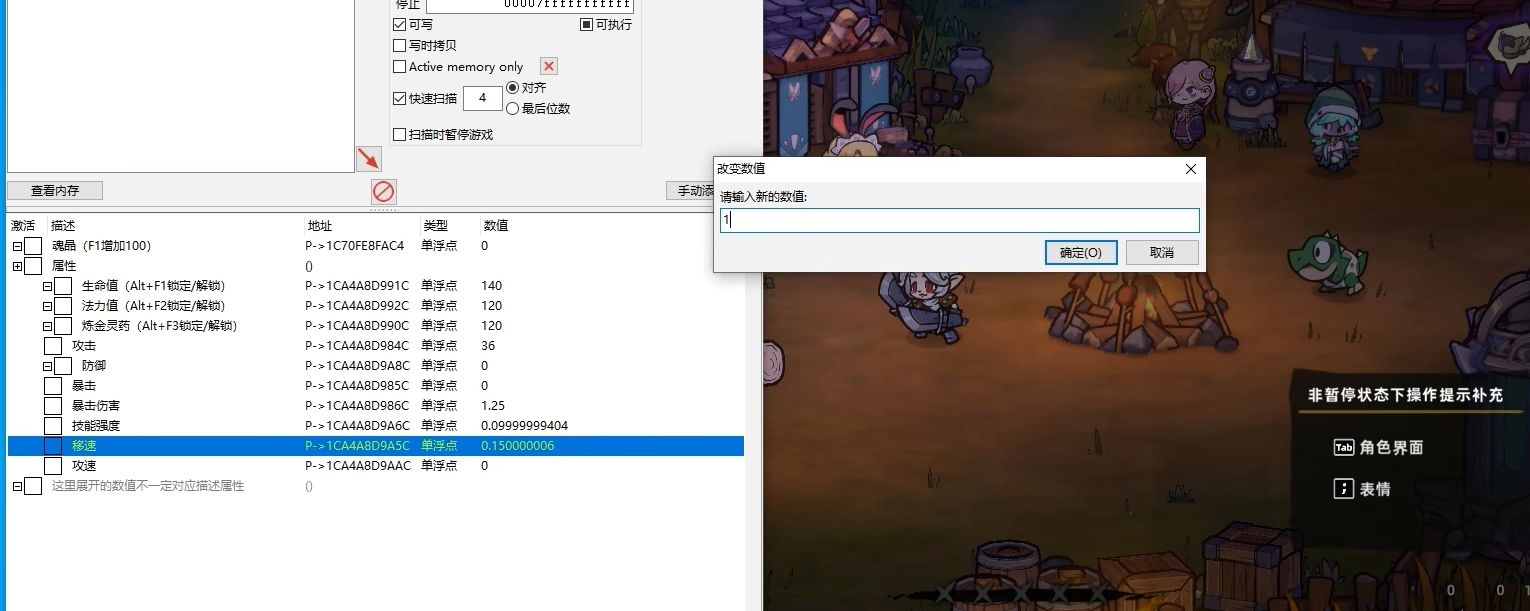Image resolution: width=1530 pixels, height=611 pixels.
Task: Toggle the 可执行 checkbox
Action: pos(587,24)
